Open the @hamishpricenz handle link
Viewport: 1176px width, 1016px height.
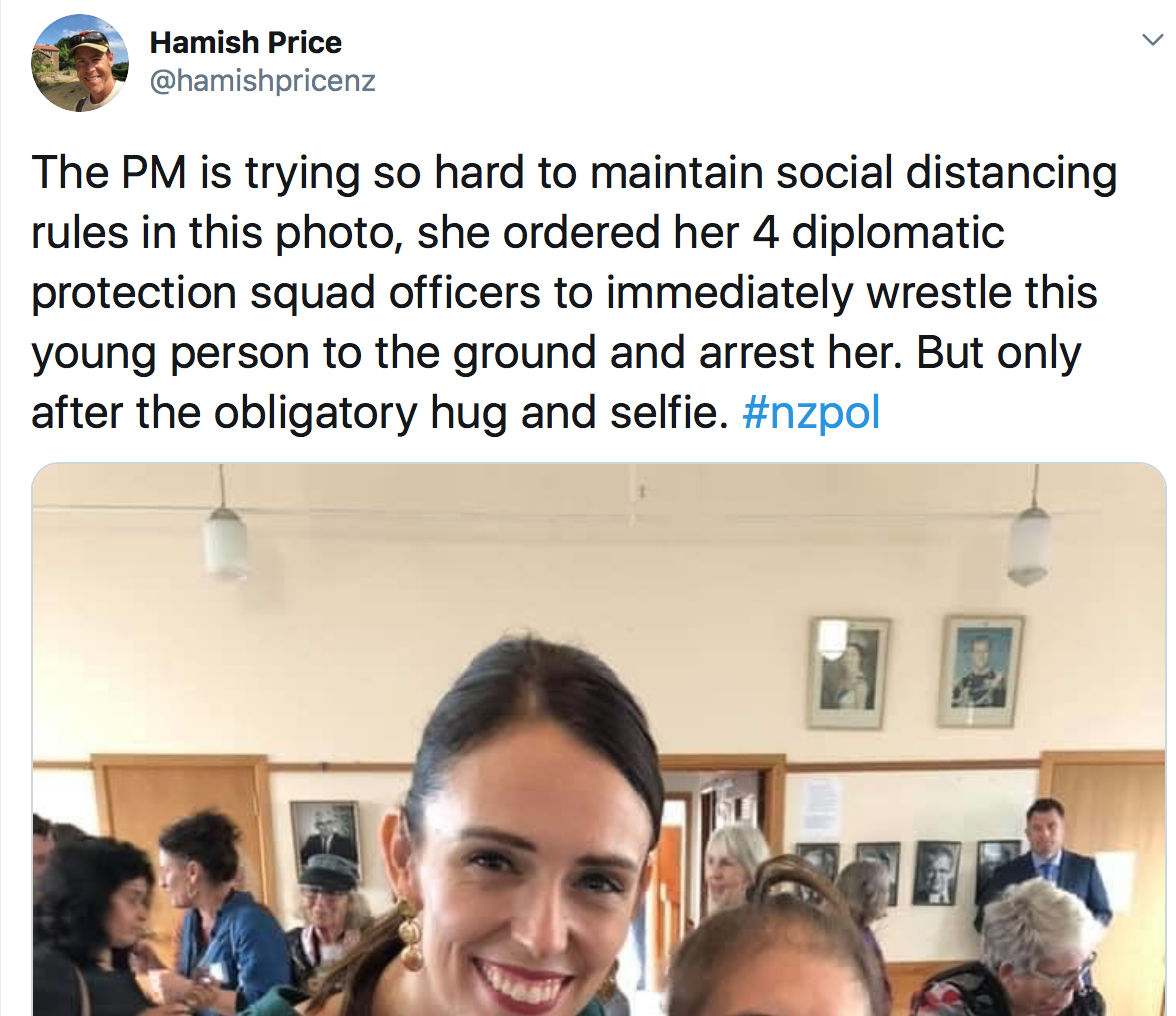coord(262,81)
